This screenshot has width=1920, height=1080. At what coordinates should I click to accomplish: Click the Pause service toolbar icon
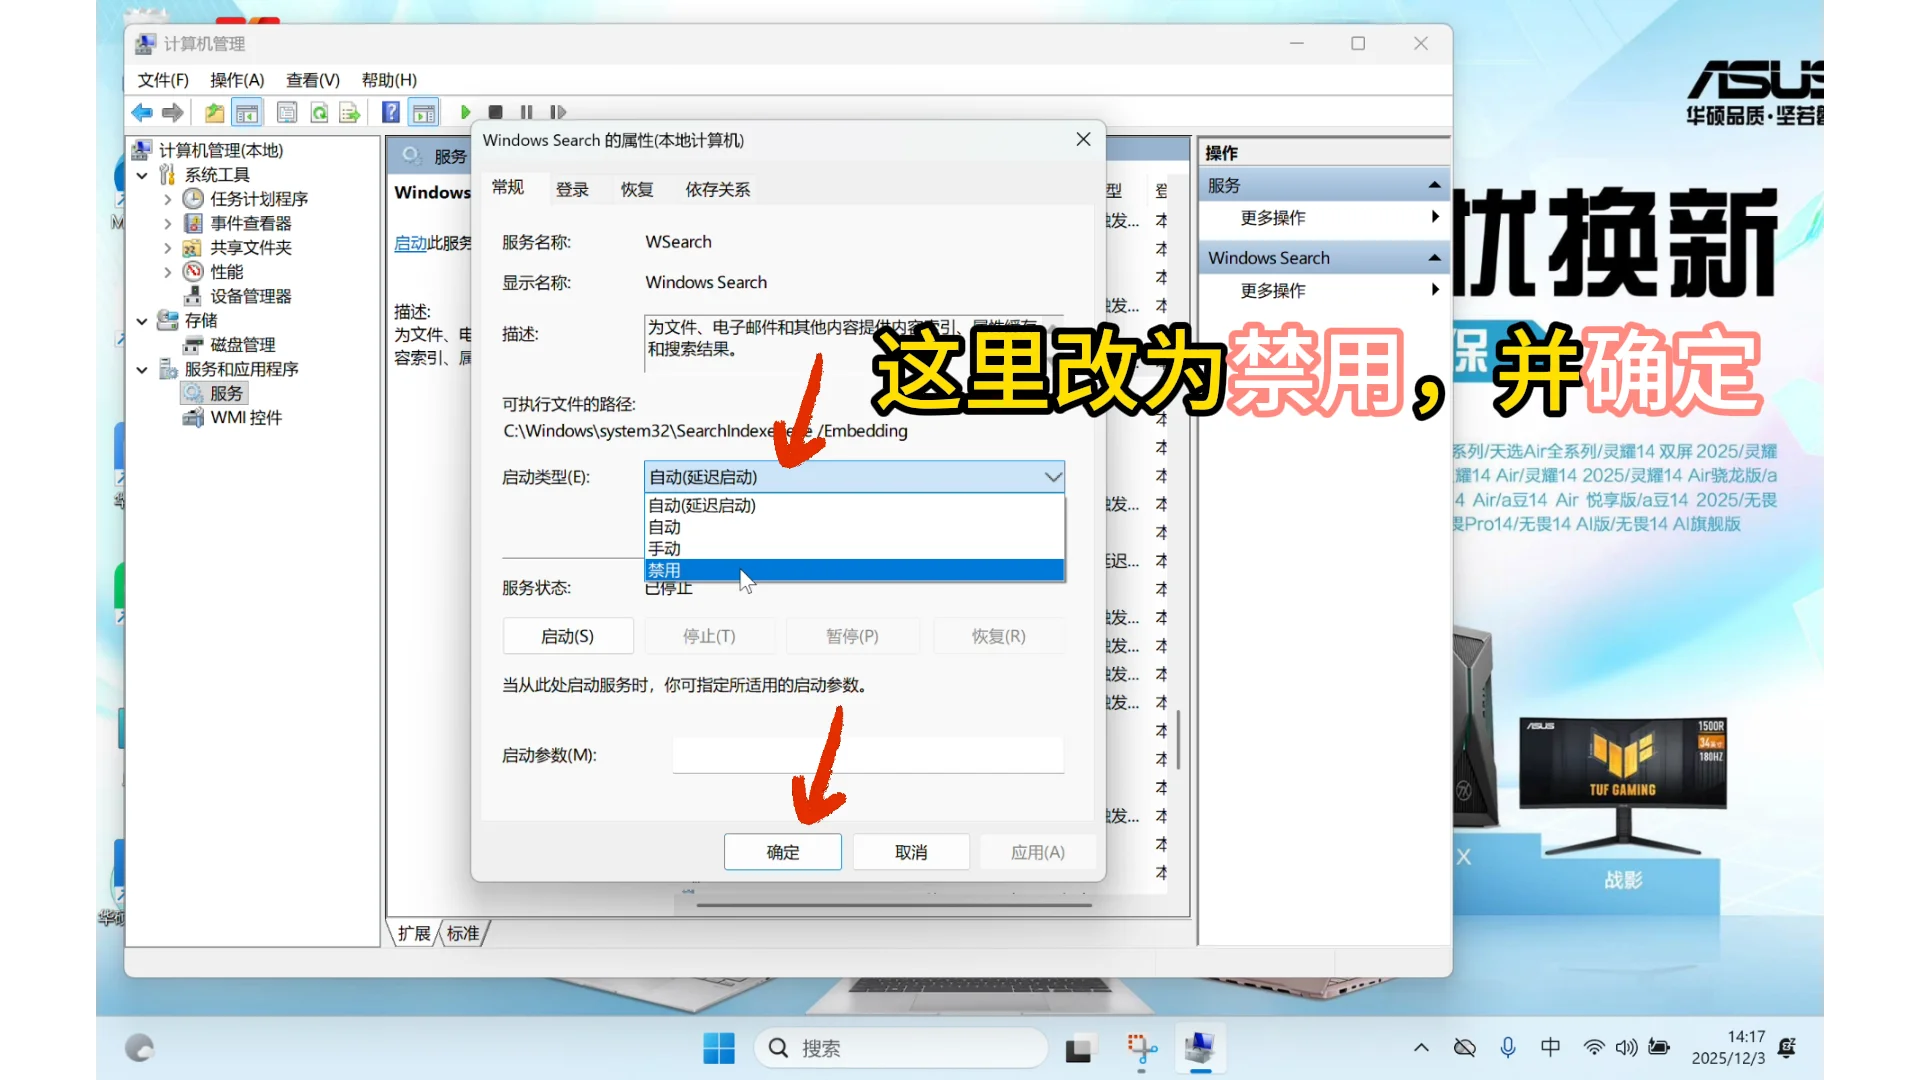527,112
